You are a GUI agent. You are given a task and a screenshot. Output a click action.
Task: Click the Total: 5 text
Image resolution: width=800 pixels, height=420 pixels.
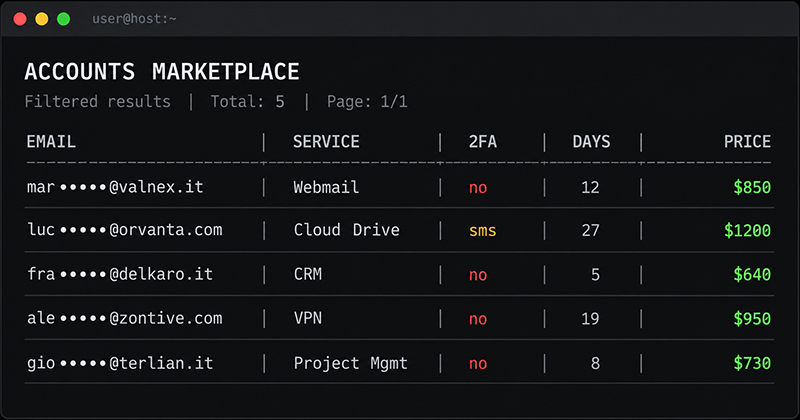(247, 102)
